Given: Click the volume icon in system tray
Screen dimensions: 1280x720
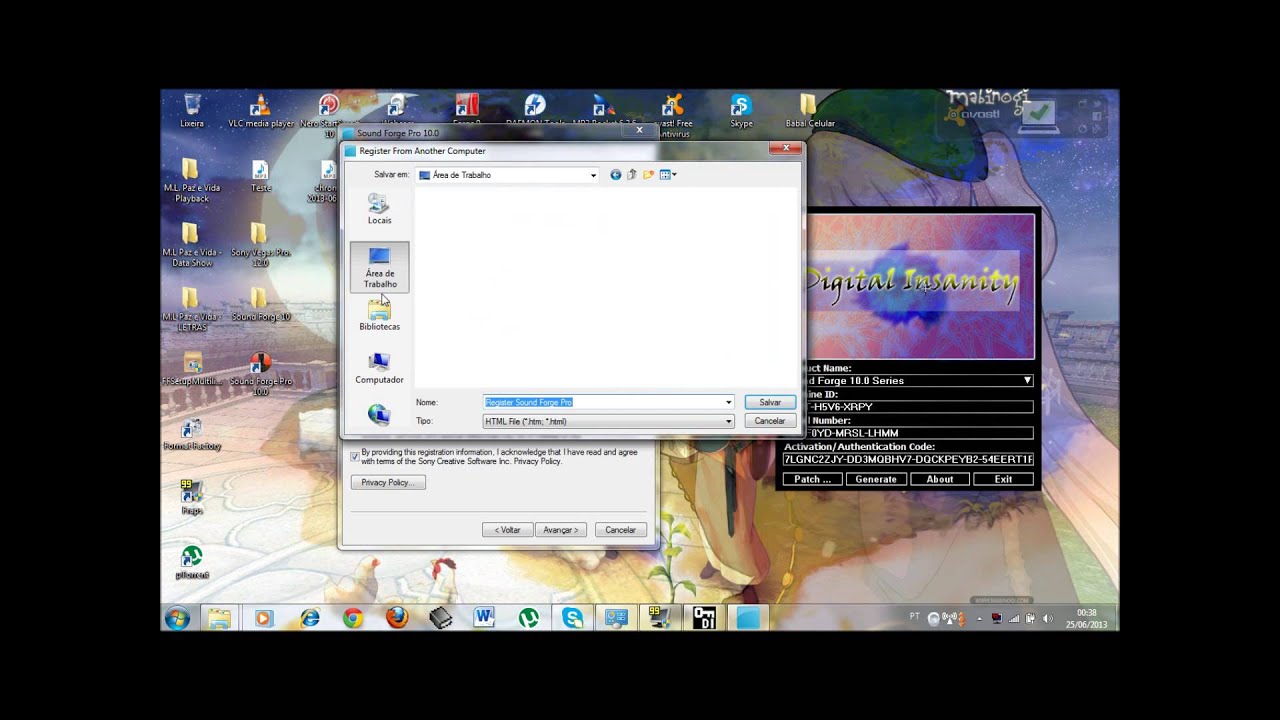Looking at the screenshot, I should 1047,618.
